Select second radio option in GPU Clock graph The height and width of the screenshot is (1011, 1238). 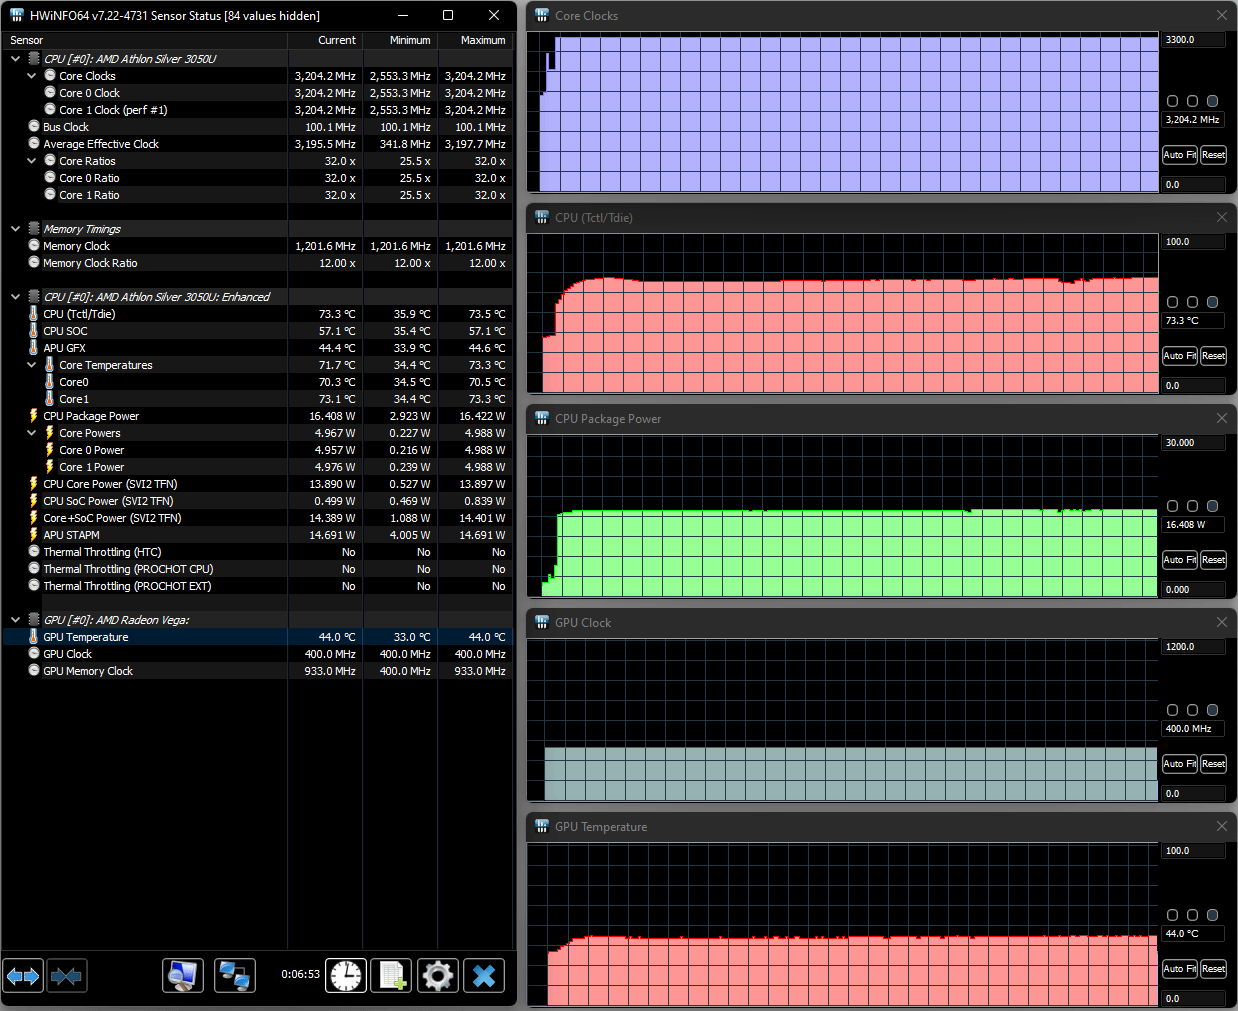(1192, 710)
